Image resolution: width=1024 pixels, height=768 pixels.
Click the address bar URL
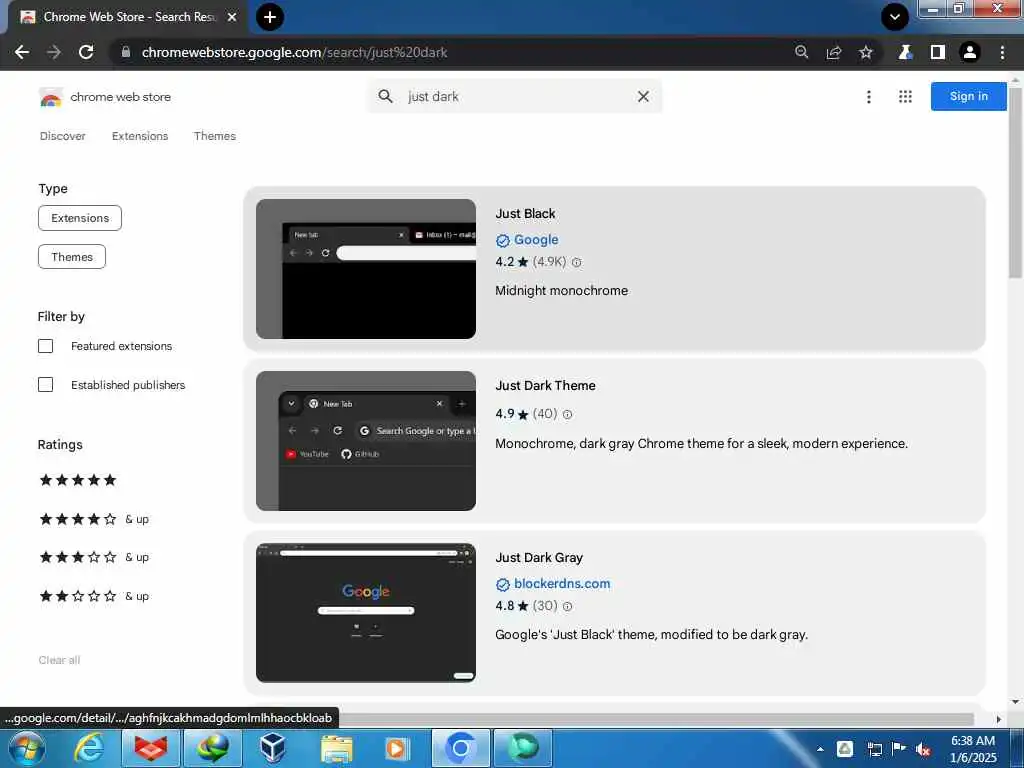294,52
